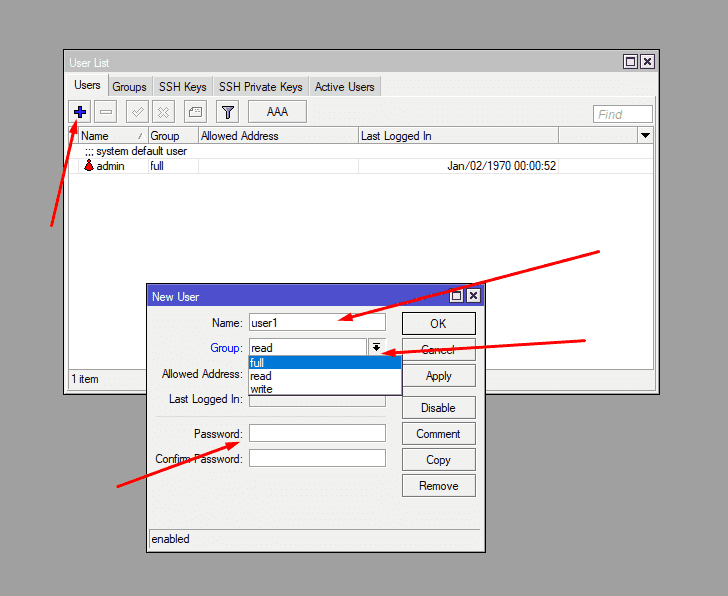Go to the Active Users tab

pos(344,87)
